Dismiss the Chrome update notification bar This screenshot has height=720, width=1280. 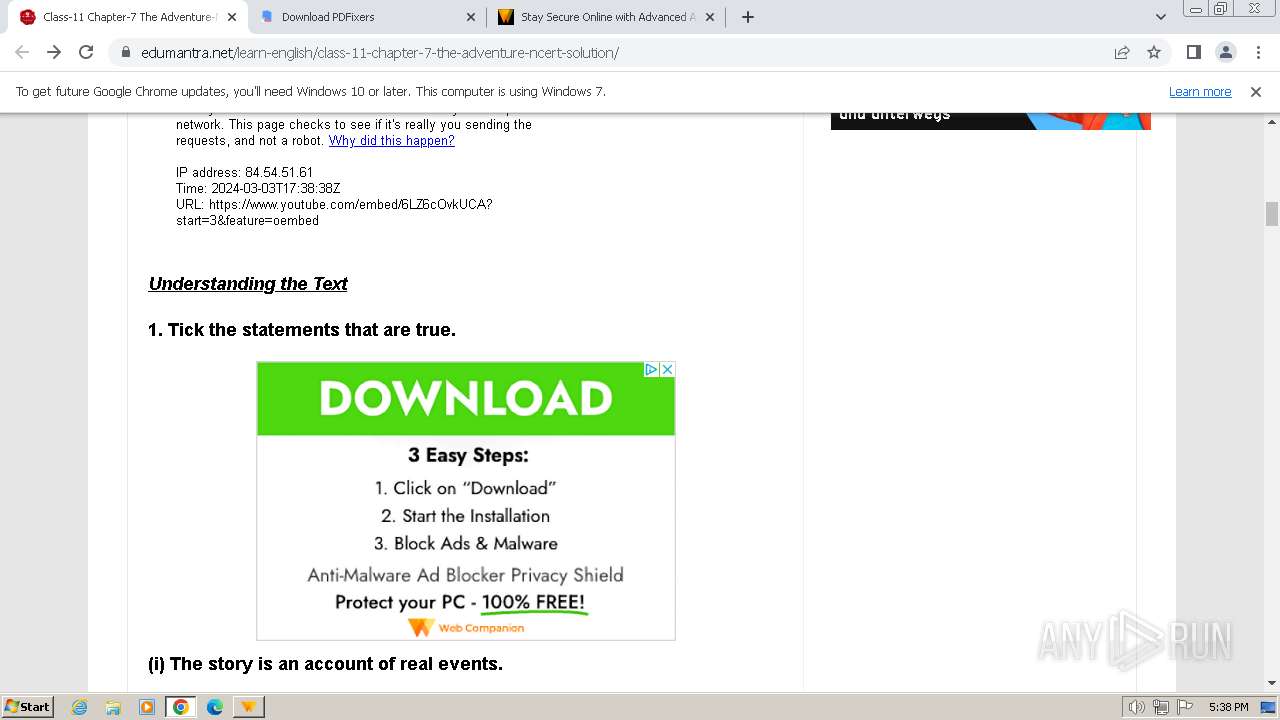1256,91
